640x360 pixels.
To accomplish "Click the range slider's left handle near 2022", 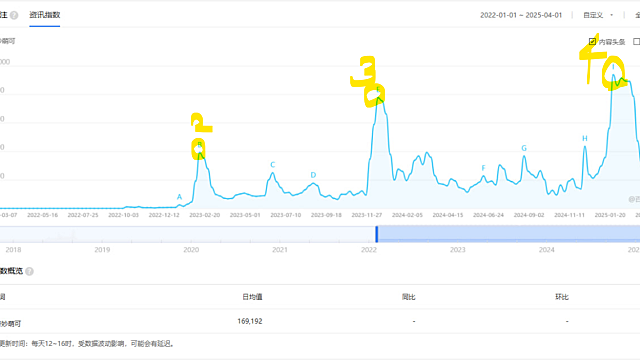I will pos(377,234).
